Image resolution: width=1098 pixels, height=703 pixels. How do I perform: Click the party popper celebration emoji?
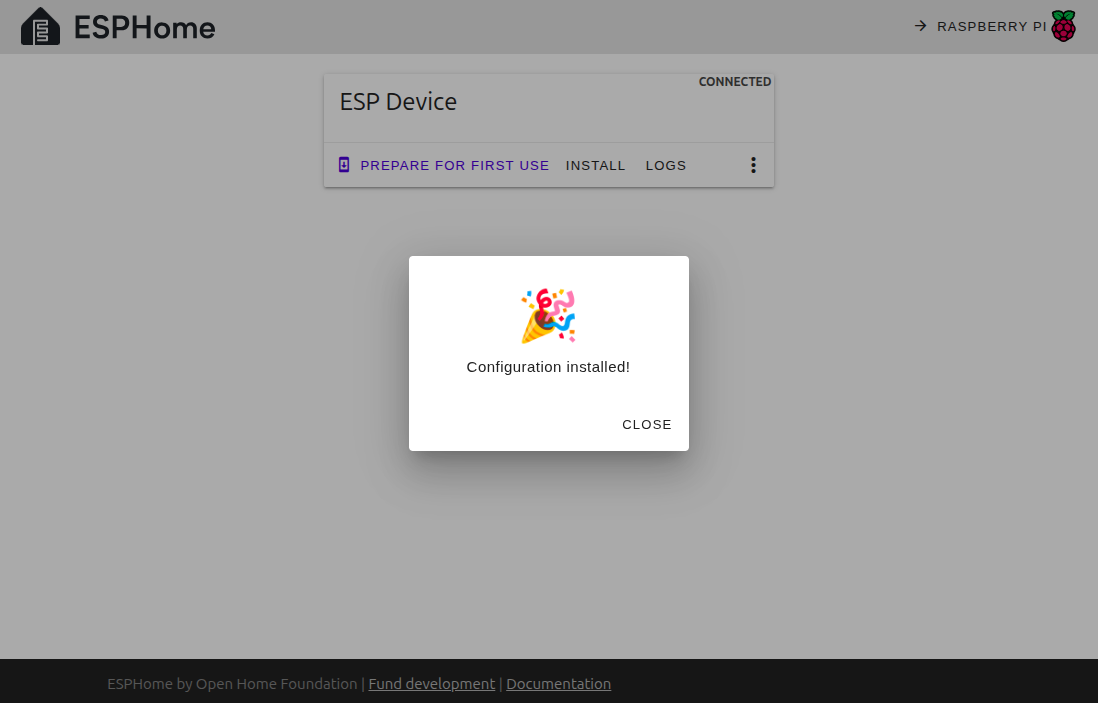[548, 315]
